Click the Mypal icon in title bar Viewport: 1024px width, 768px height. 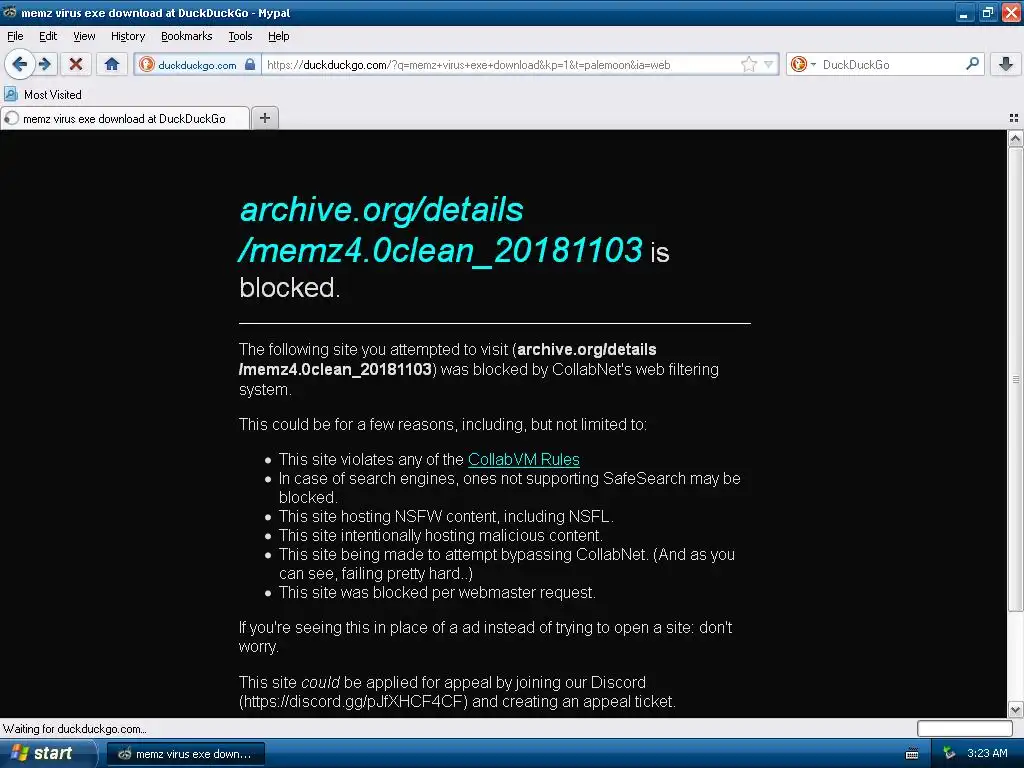(x=10, y=12)
